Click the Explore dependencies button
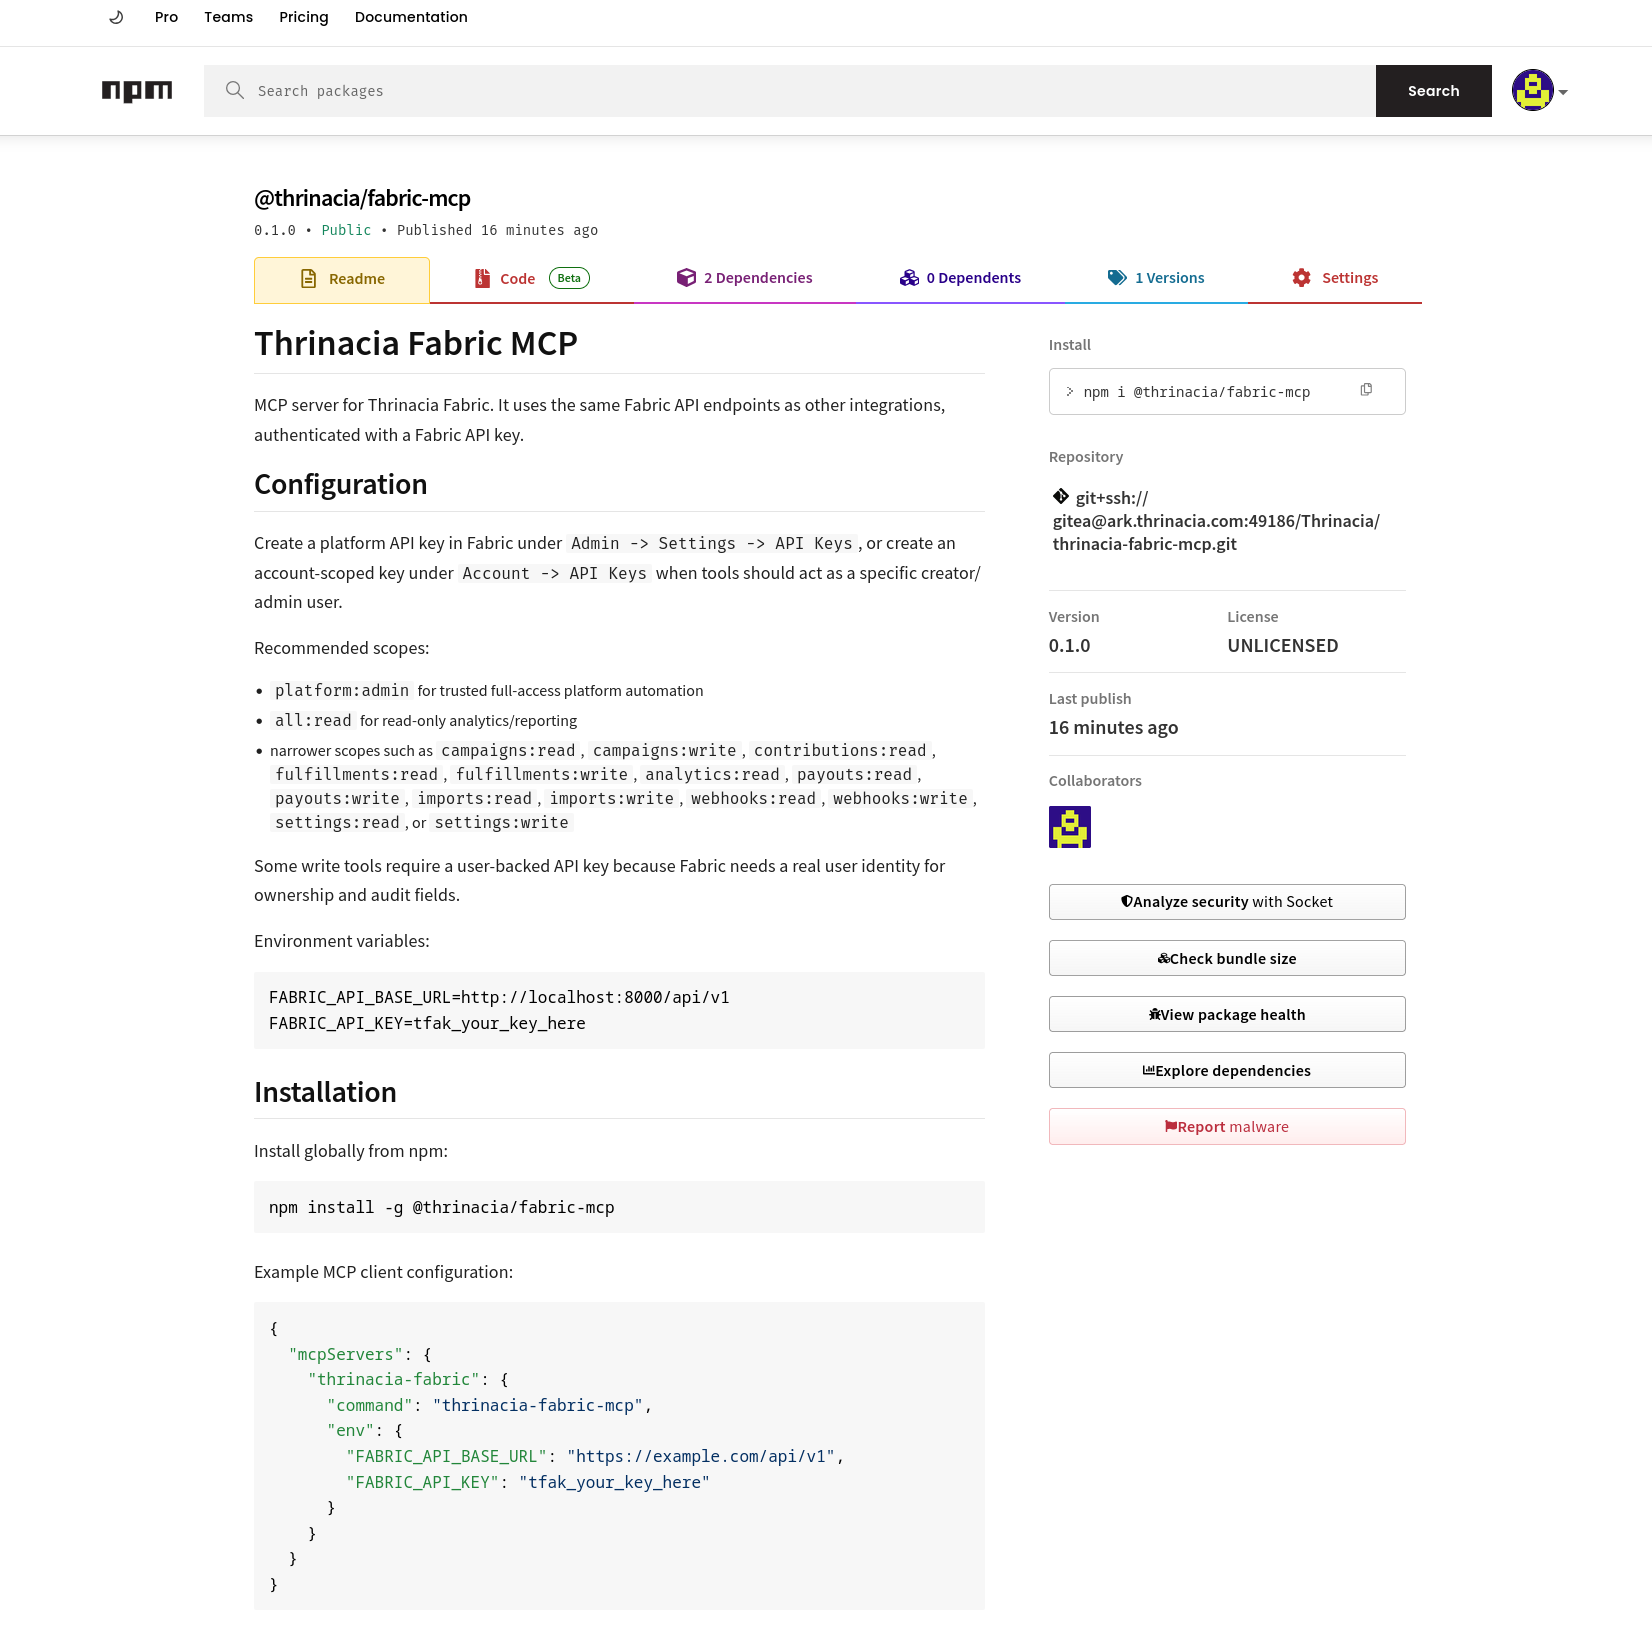Screen dimensions: 1652x1627 point(1227,1071)
